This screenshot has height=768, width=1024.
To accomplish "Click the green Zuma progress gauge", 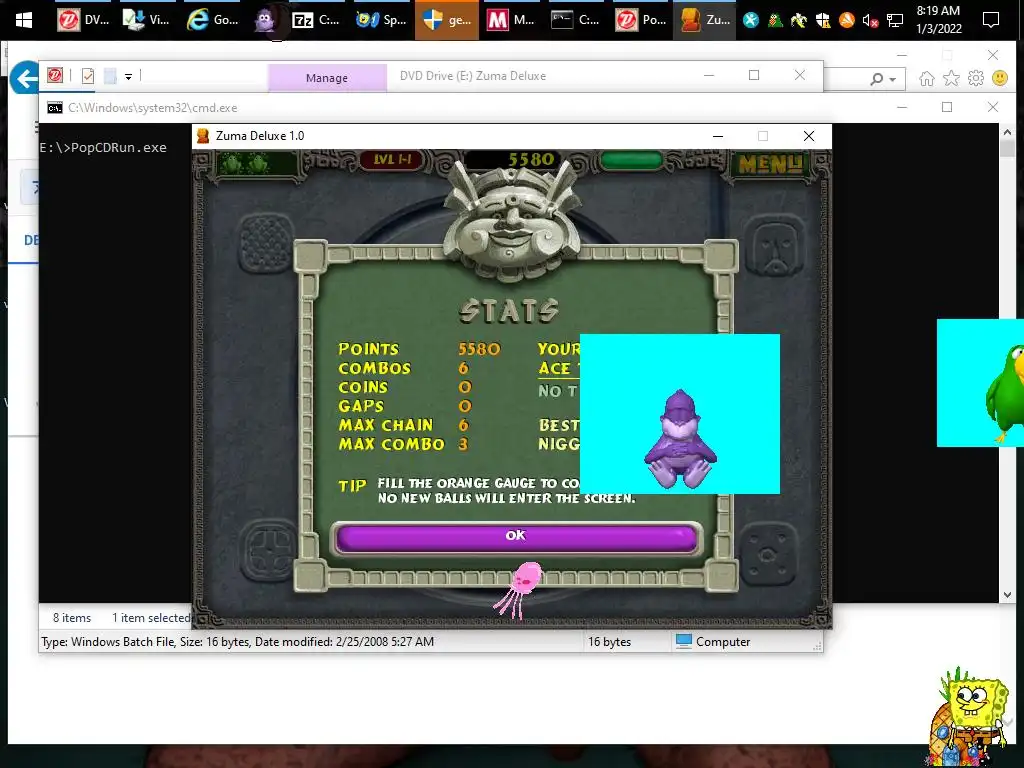I will coord(632,160).
